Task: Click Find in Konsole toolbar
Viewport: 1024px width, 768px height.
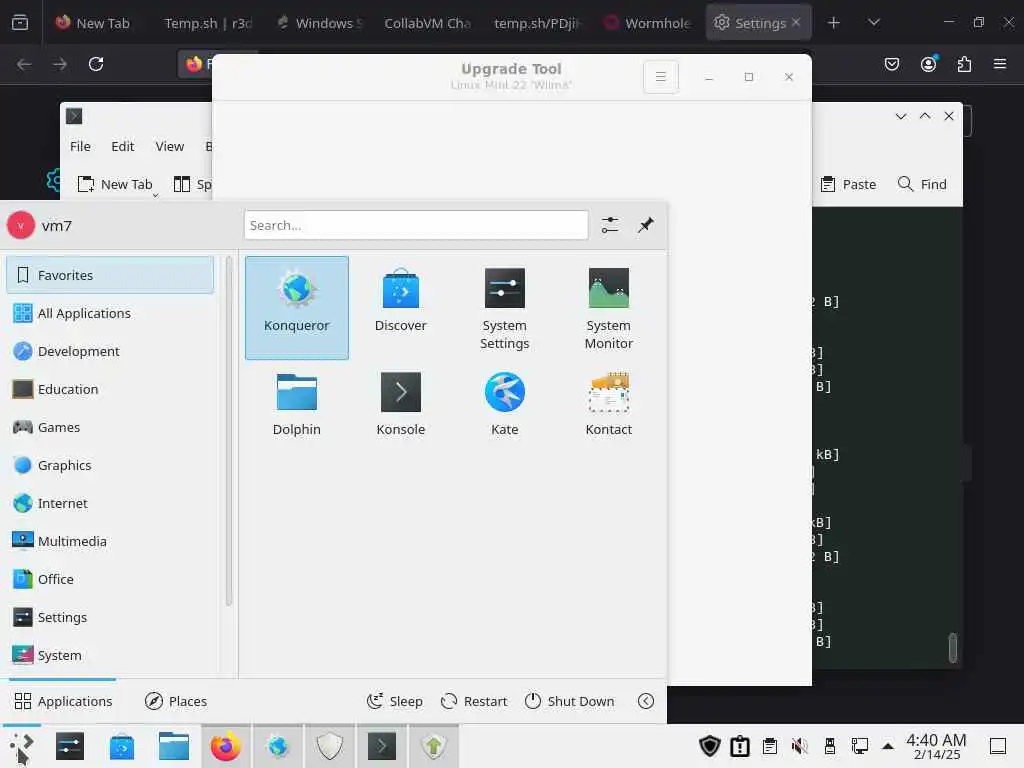Action: point(922,184)
